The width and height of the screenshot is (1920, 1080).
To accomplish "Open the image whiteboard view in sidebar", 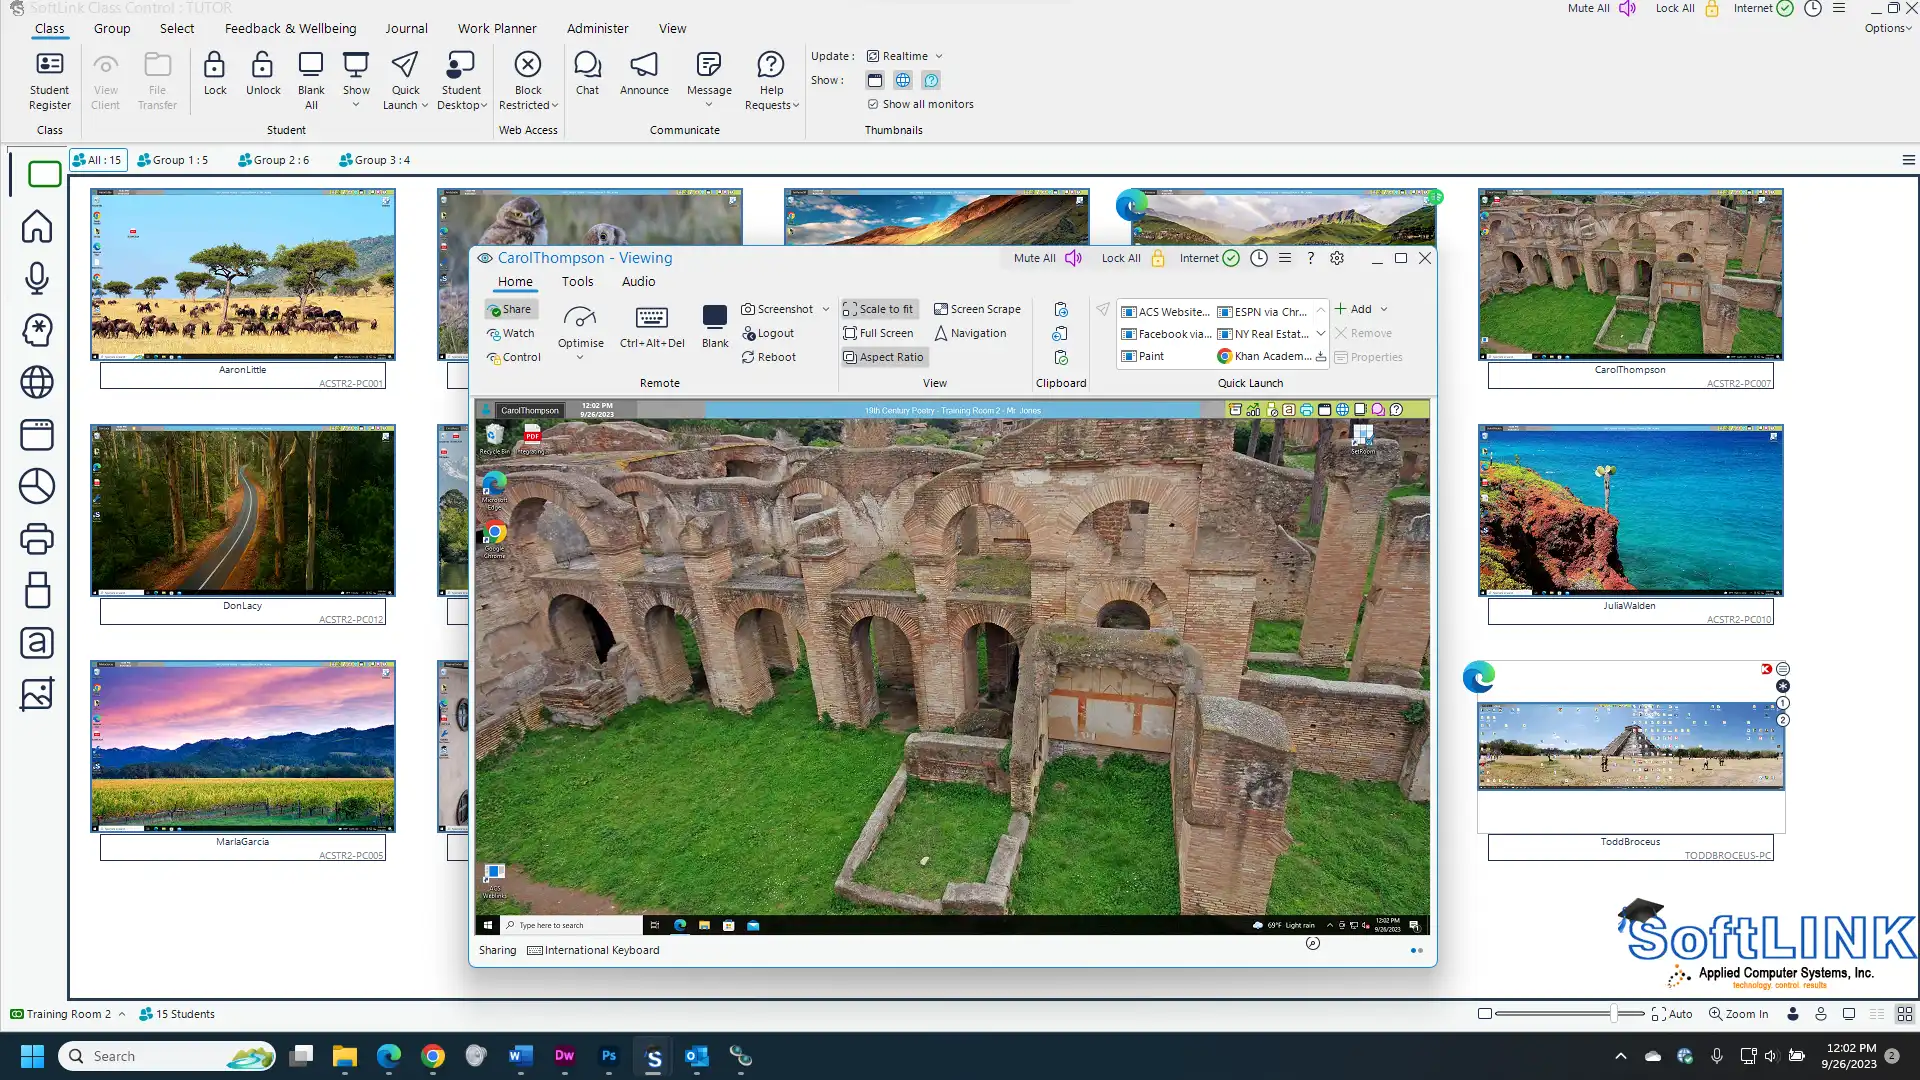I will coord(37,695).
